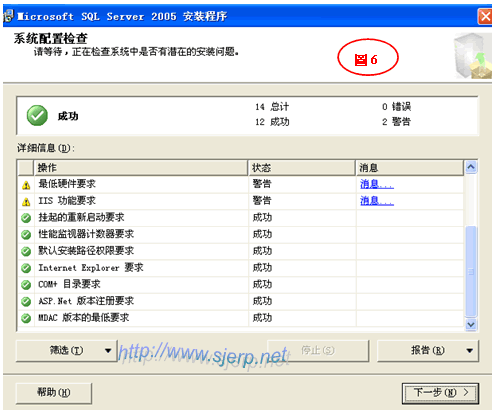497x414 pixels.
Task: Click warning icon for 最低硬件要求 row
Action: coord(26,185)
